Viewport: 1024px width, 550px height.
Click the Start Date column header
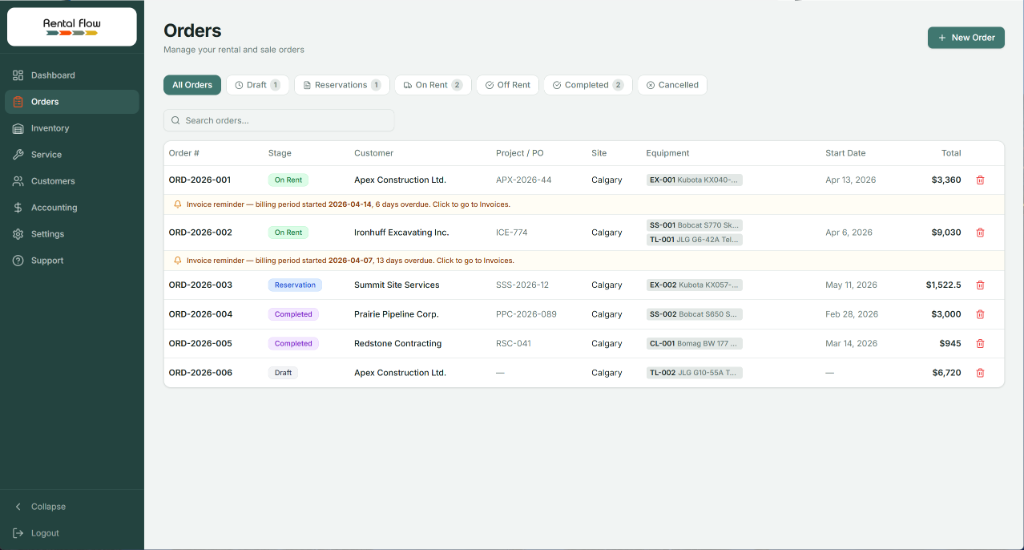click(845, 154)
